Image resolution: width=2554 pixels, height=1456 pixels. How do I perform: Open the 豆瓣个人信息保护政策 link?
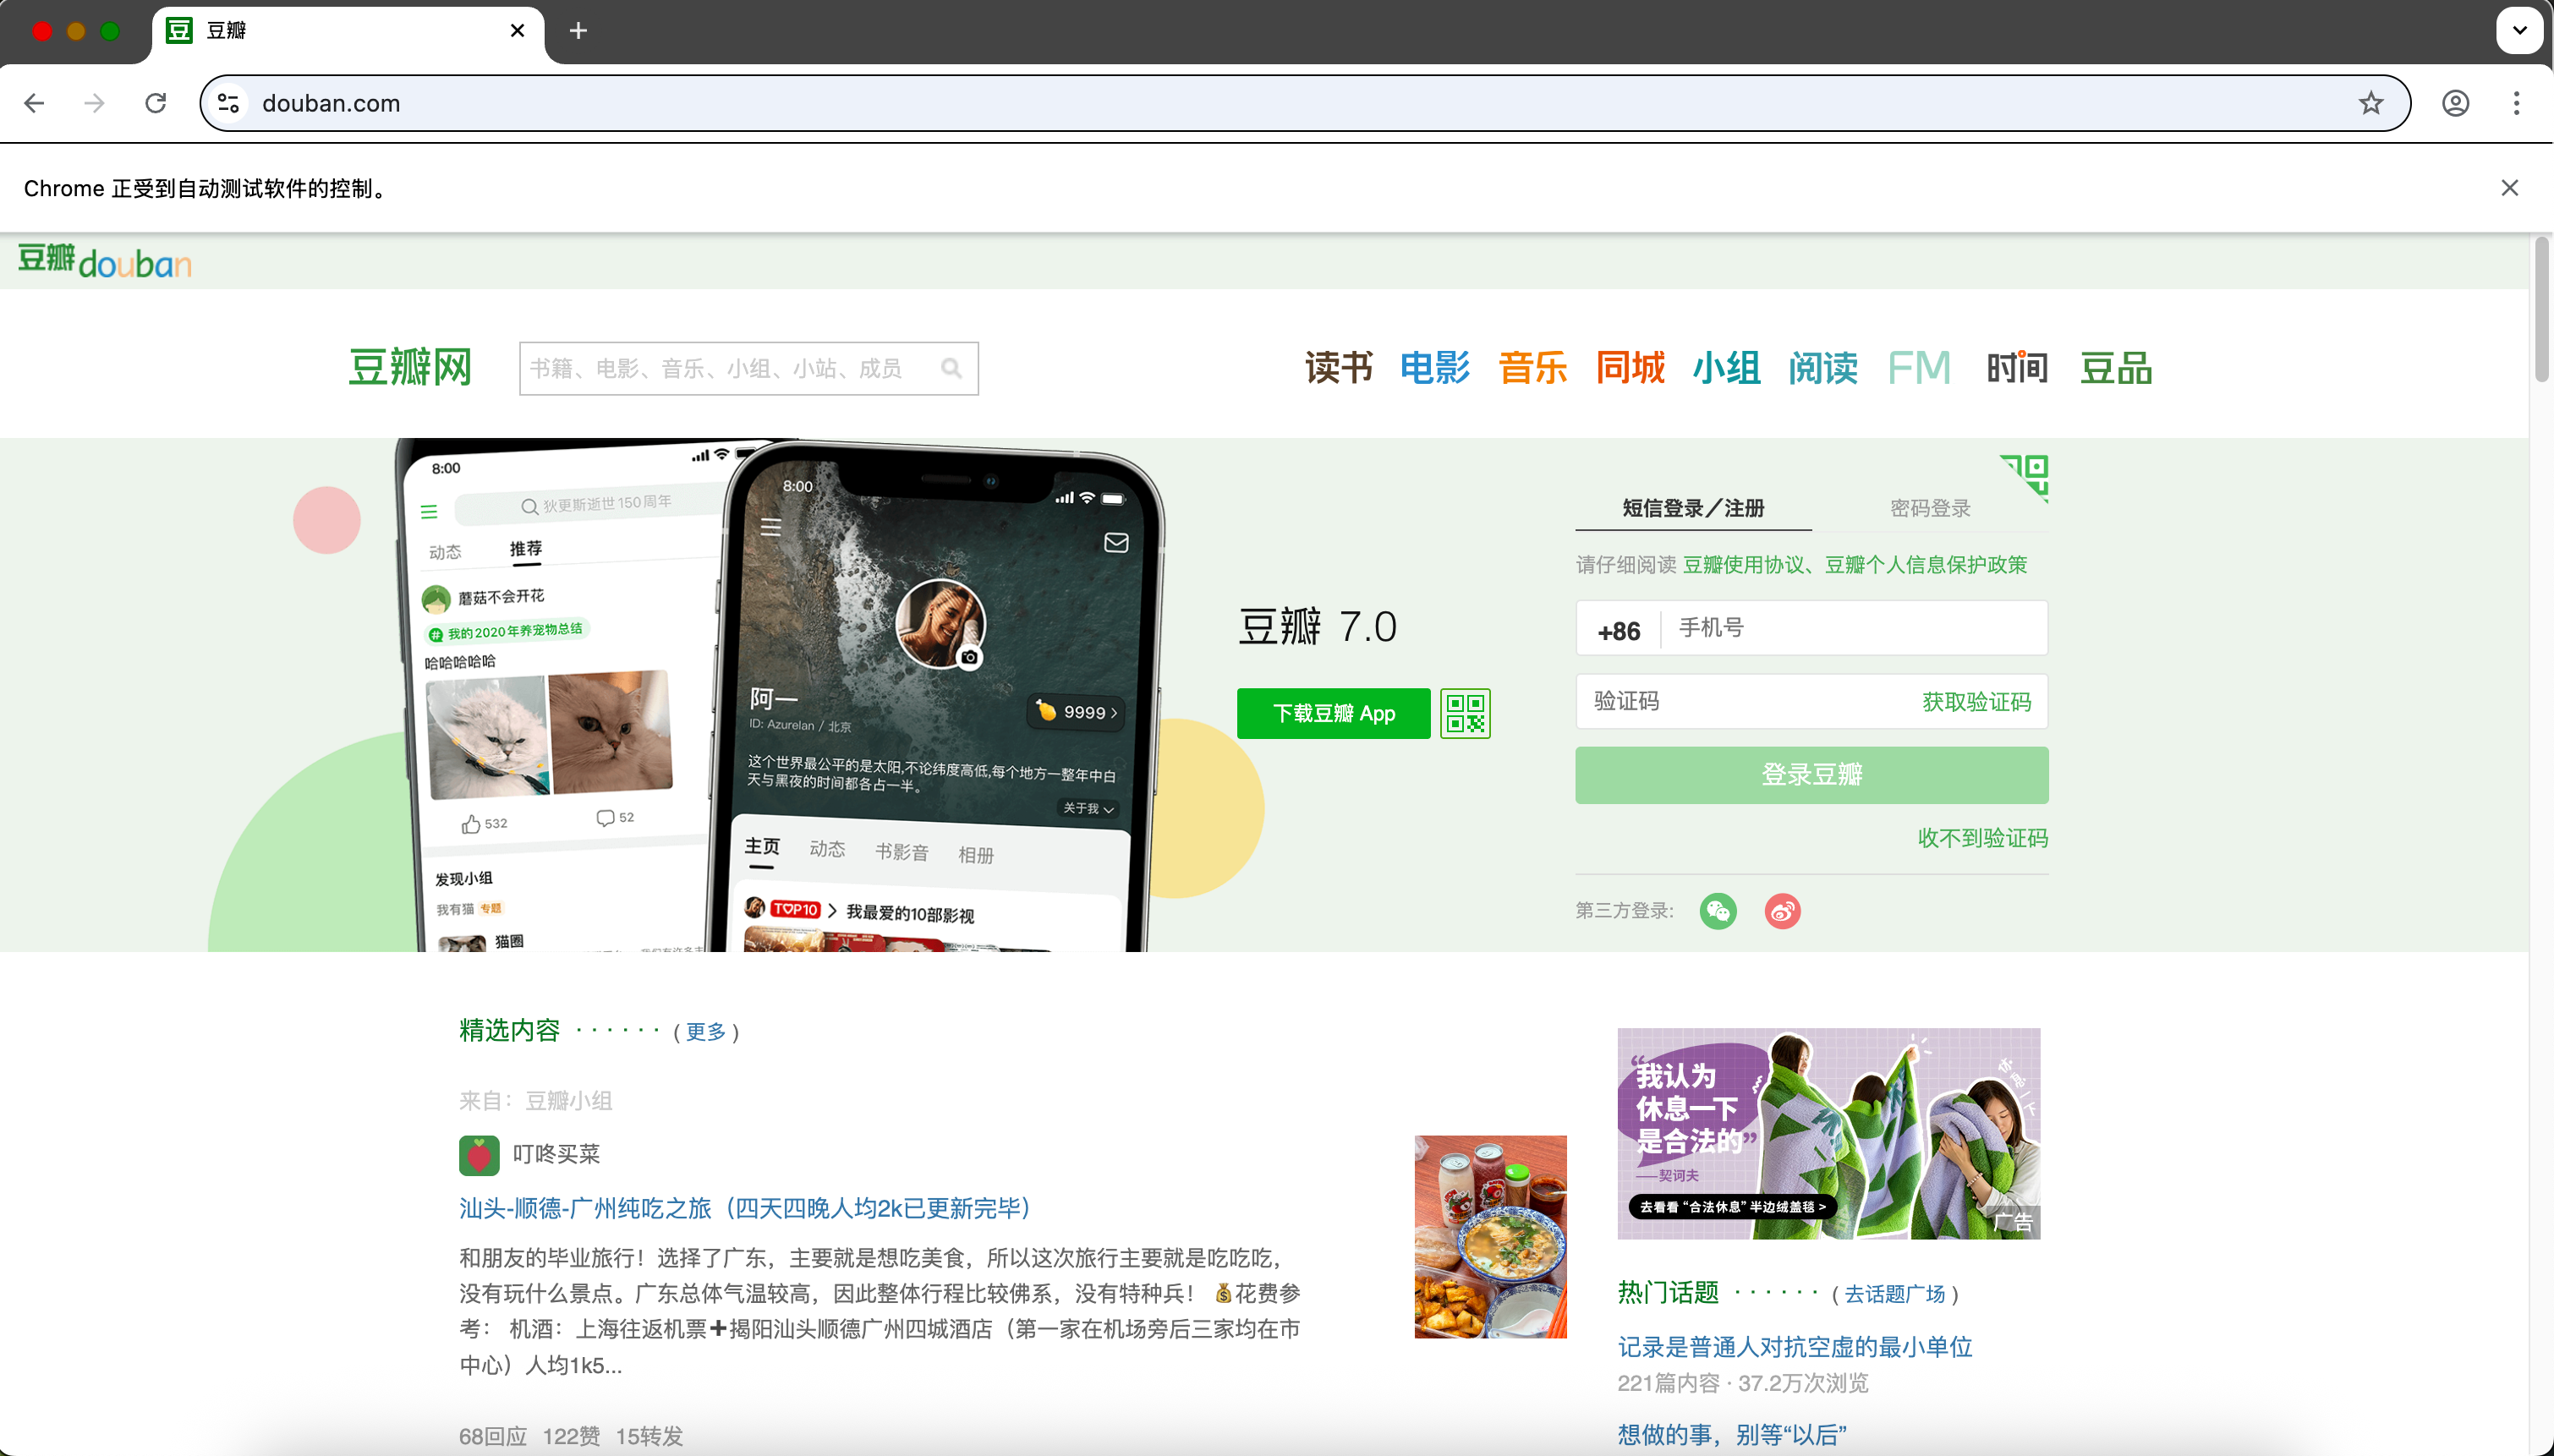[1926, 565]
